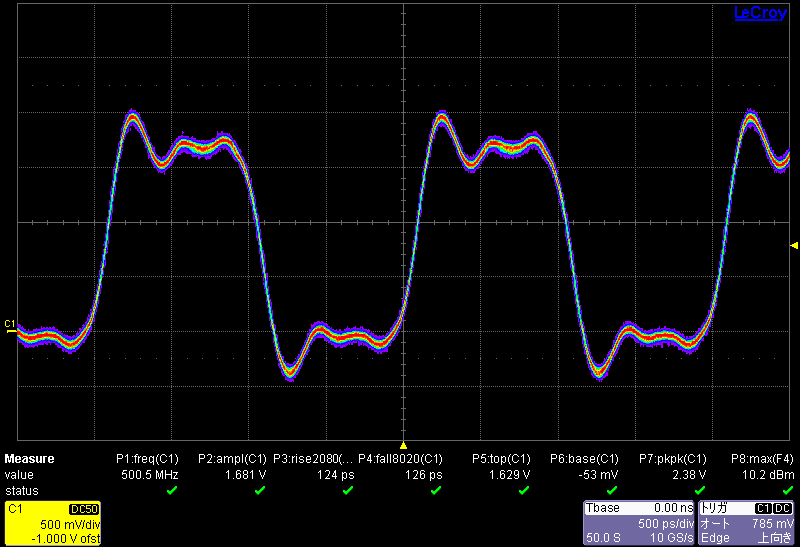
Task: Click the 500 ps/div timebase value
Action: point(666,524)
